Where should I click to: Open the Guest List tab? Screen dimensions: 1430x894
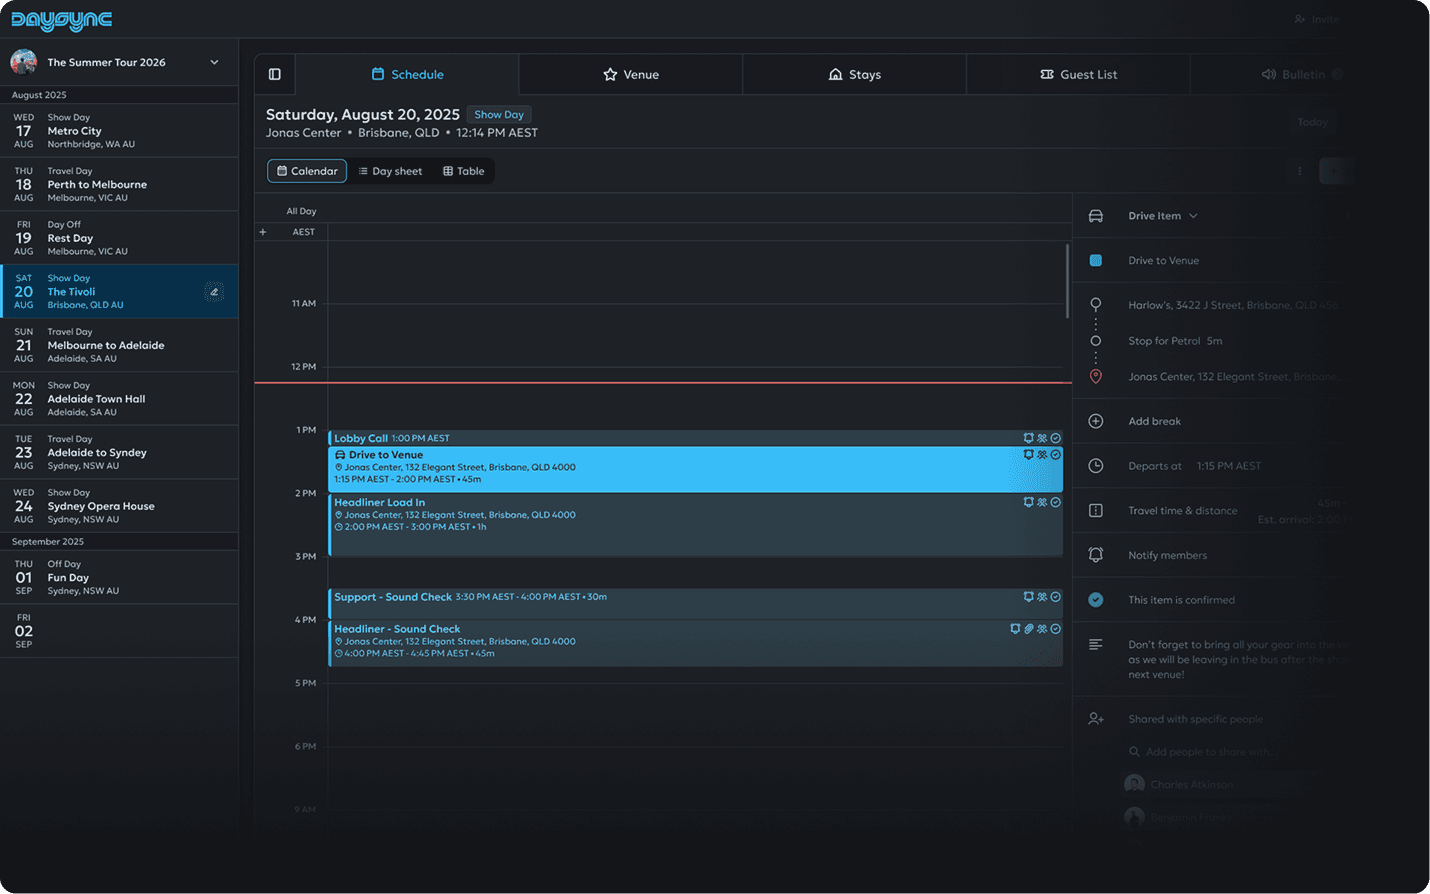(1078, 73)
